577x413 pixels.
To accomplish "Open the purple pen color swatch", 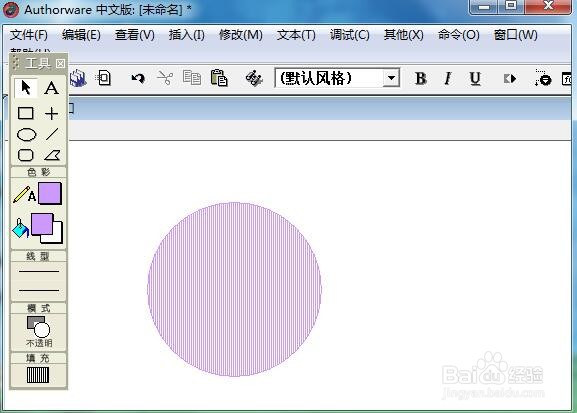I will (50, 193).
